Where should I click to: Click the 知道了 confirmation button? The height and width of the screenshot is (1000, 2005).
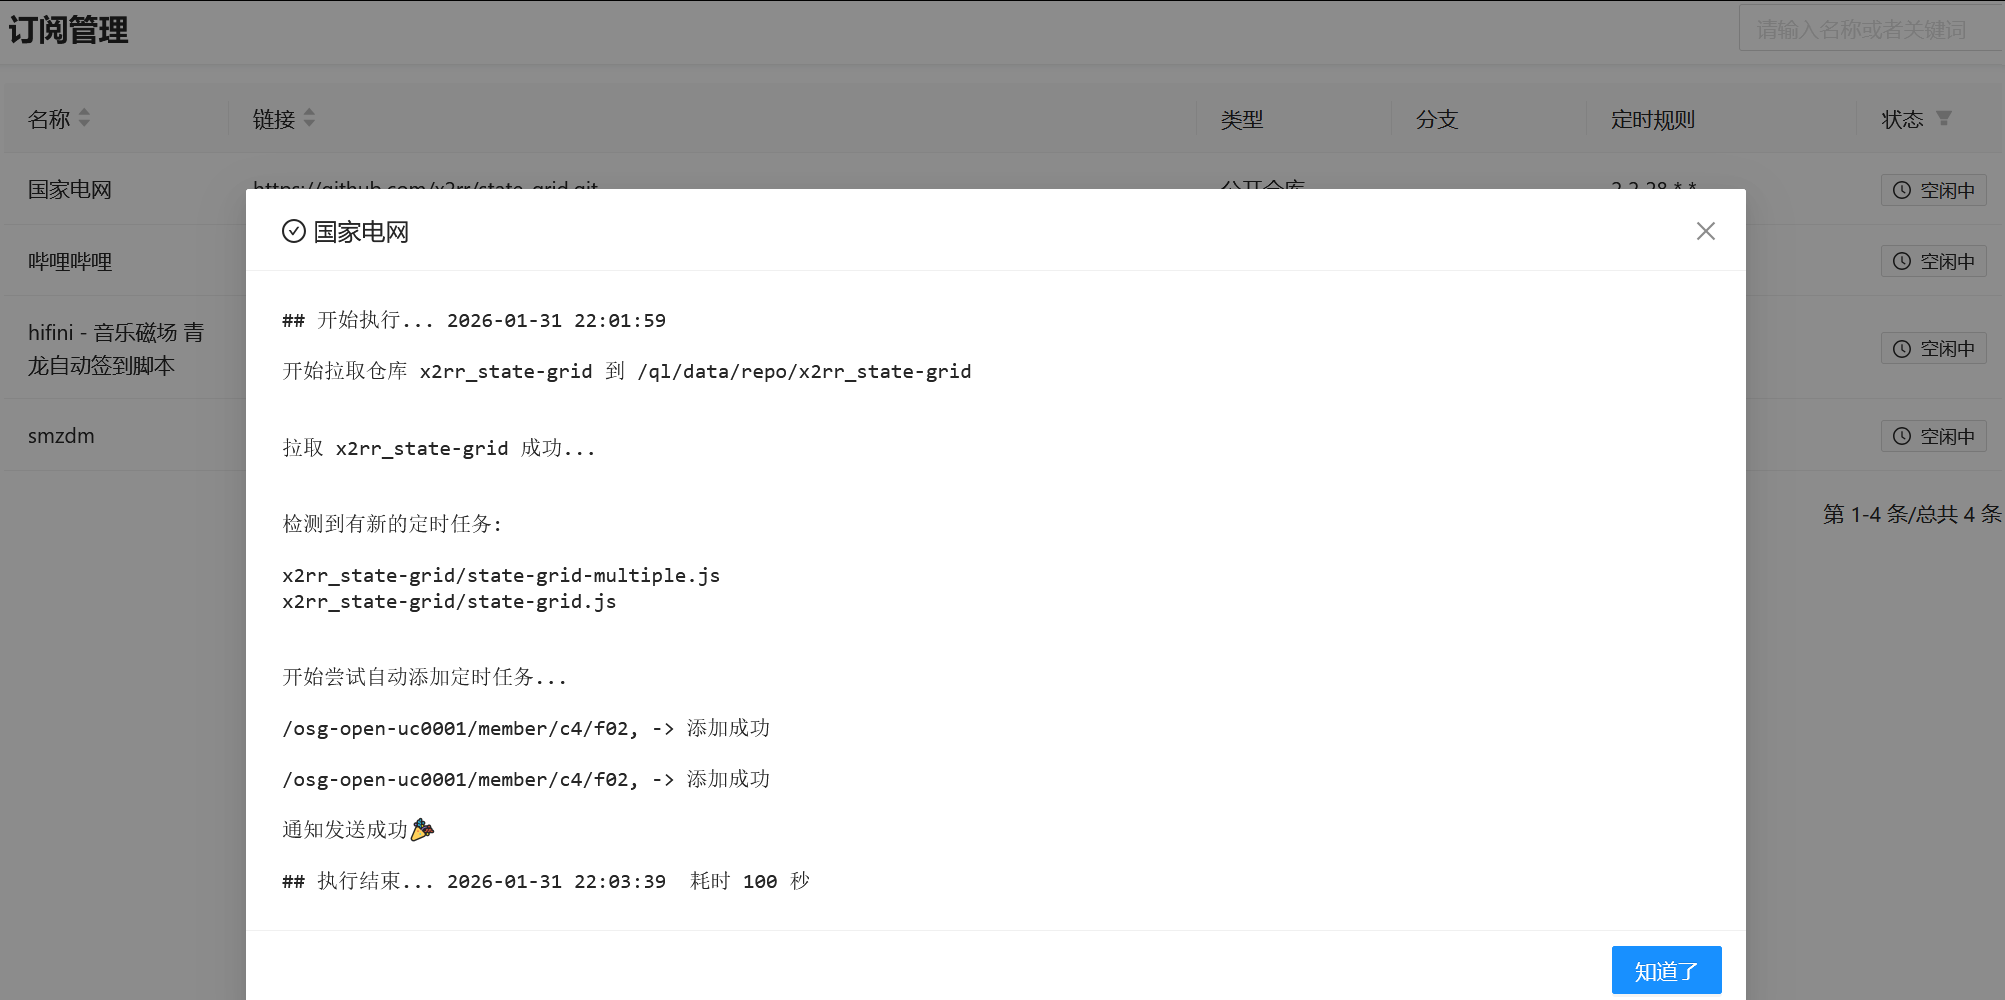point(1666,969)
